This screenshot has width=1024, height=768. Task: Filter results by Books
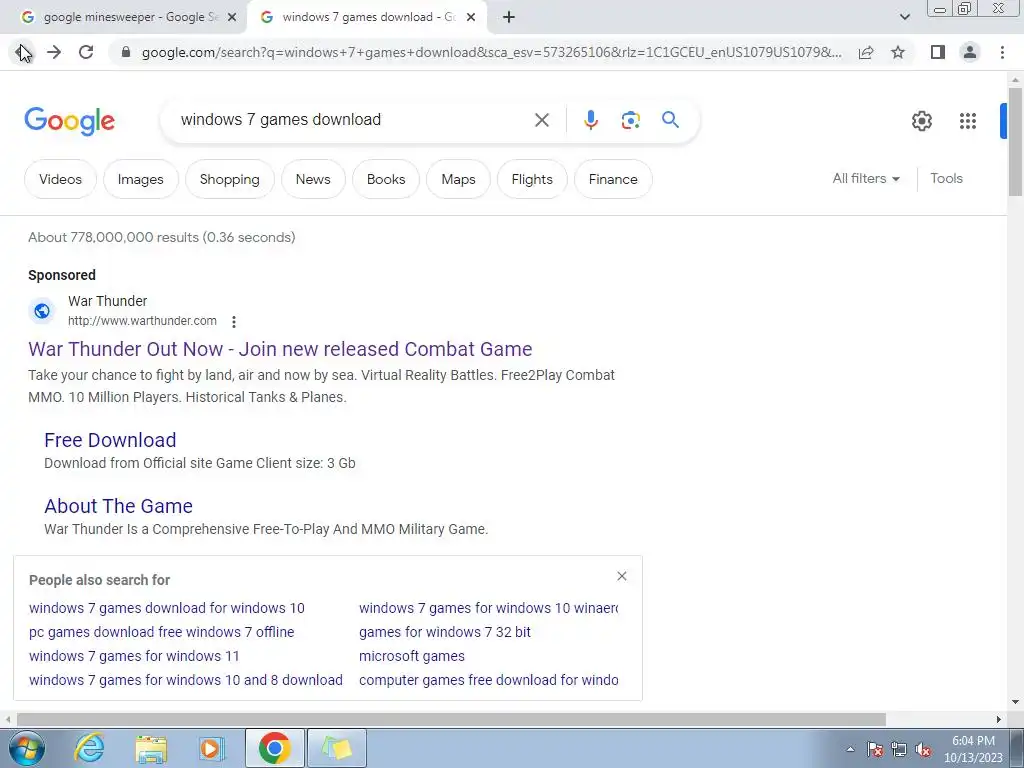(386, 179)
